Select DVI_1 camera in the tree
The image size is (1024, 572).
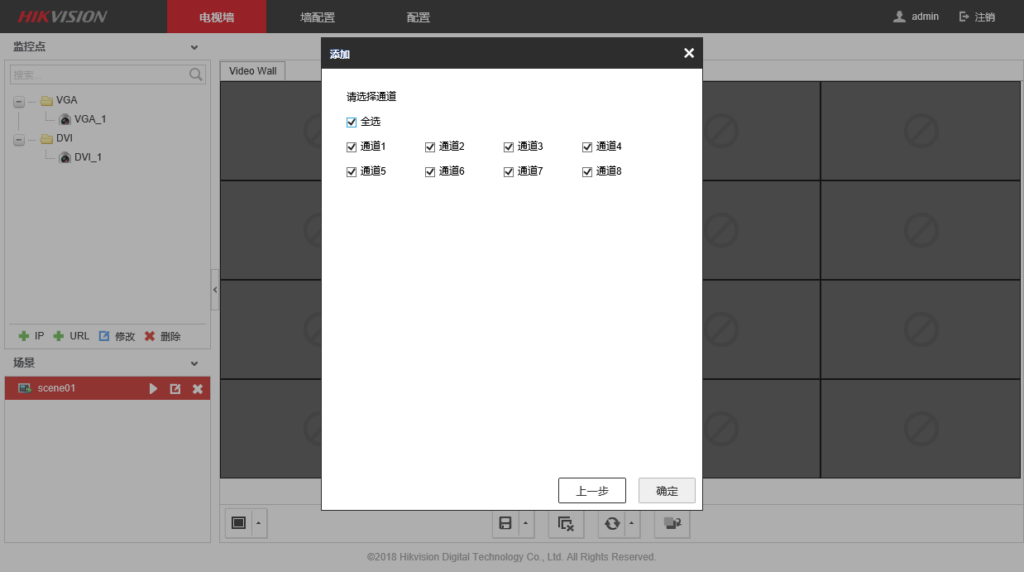point(87,157)
